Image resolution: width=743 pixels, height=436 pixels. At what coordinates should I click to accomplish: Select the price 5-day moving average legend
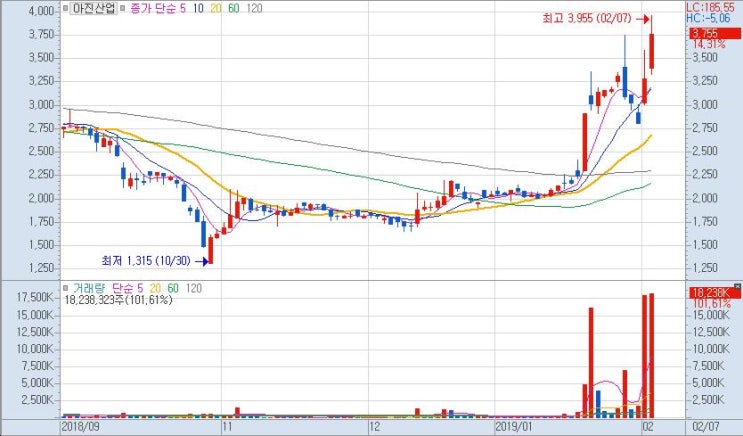pos(183,9)
